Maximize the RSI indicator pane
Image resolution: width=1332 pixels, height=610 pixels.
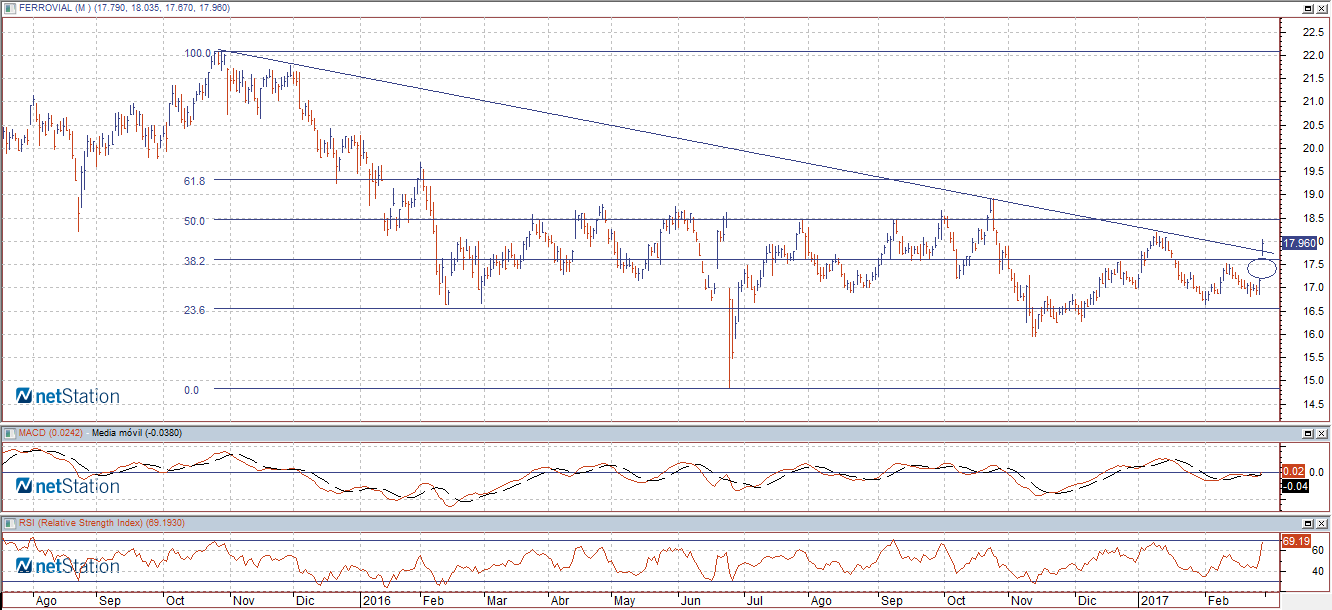coord(1307,523)
